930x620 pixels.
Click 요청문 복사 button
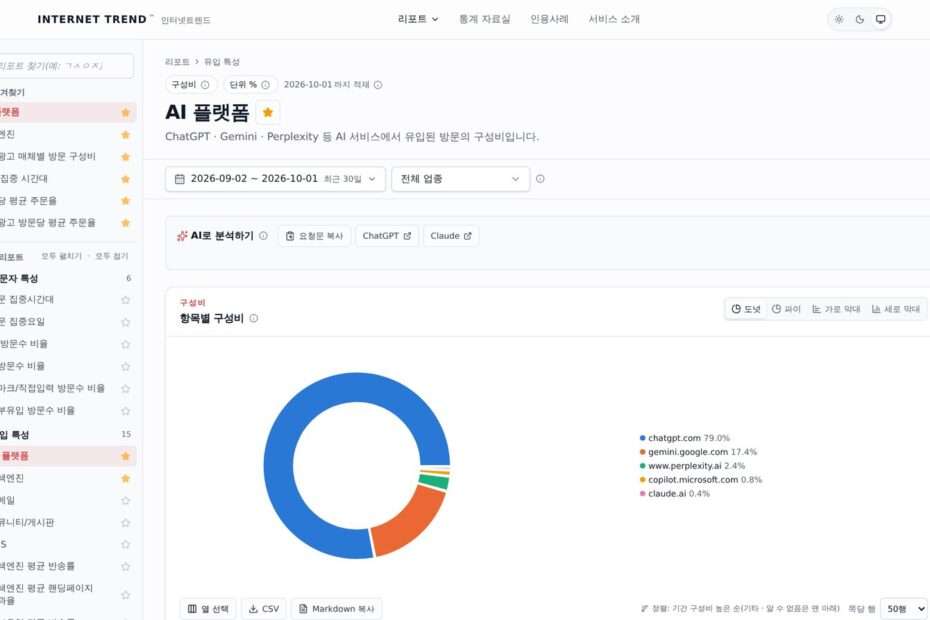(x=314, y=236)
